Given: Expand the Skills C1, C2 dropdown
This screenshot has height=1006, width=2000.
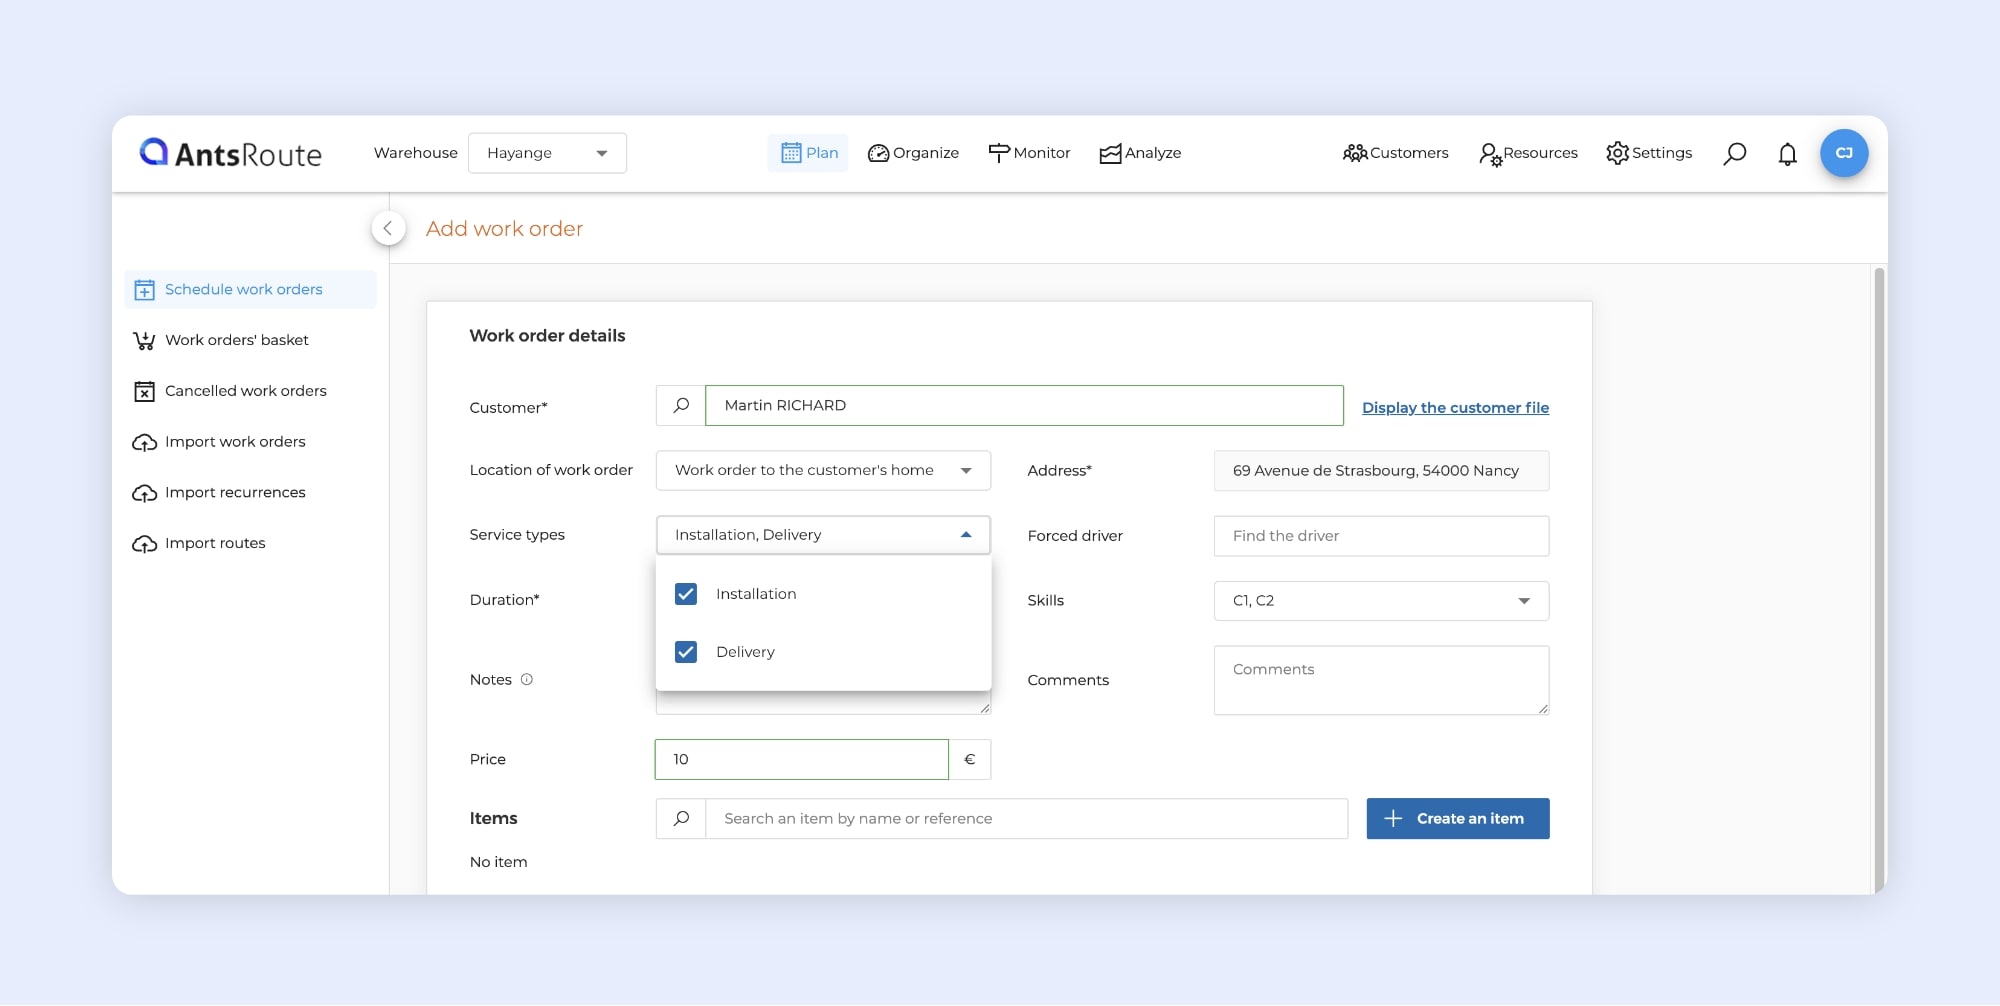Looking at the screenshot, I should click(1380, 601).
